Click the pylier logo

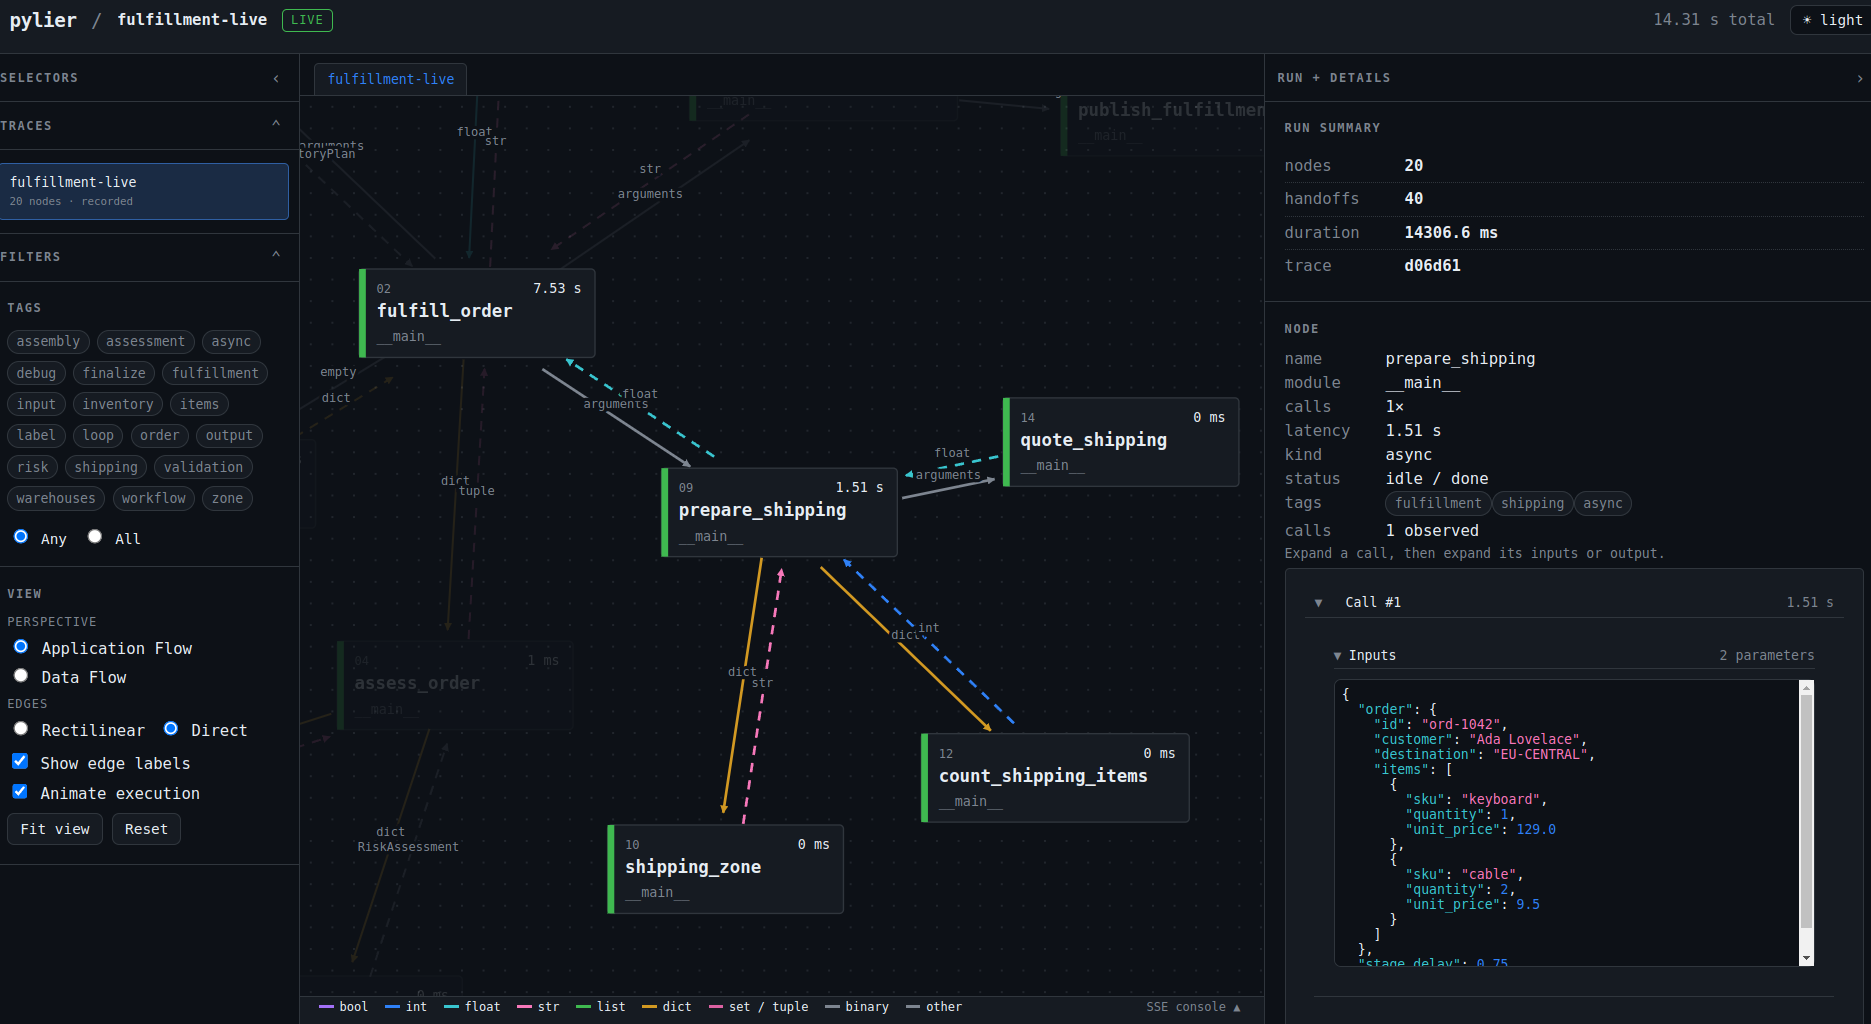click(43, 20)
